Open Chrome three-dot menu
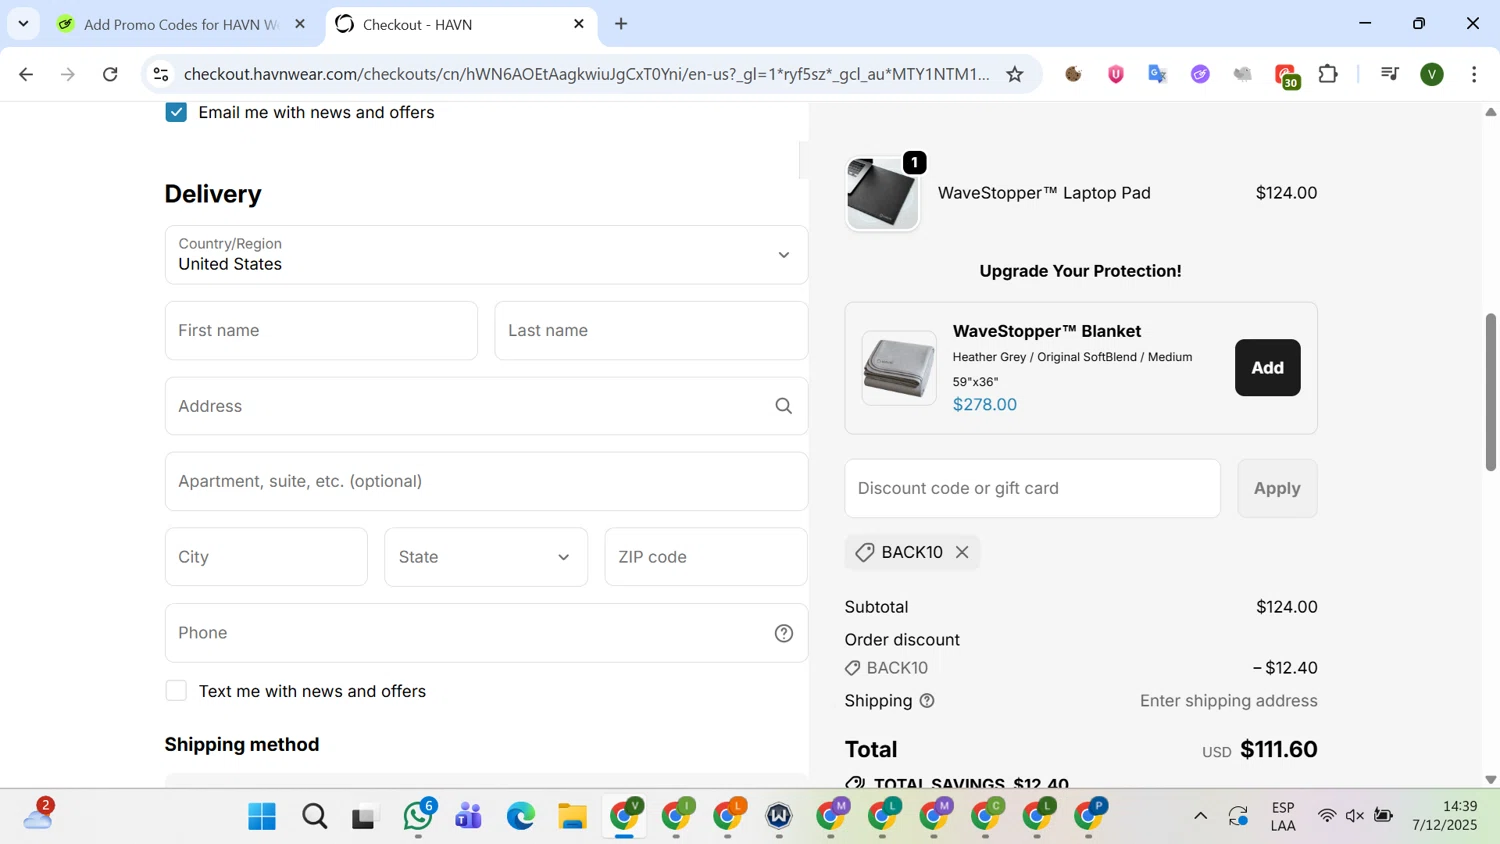1500x844 pixels. 1474,74
